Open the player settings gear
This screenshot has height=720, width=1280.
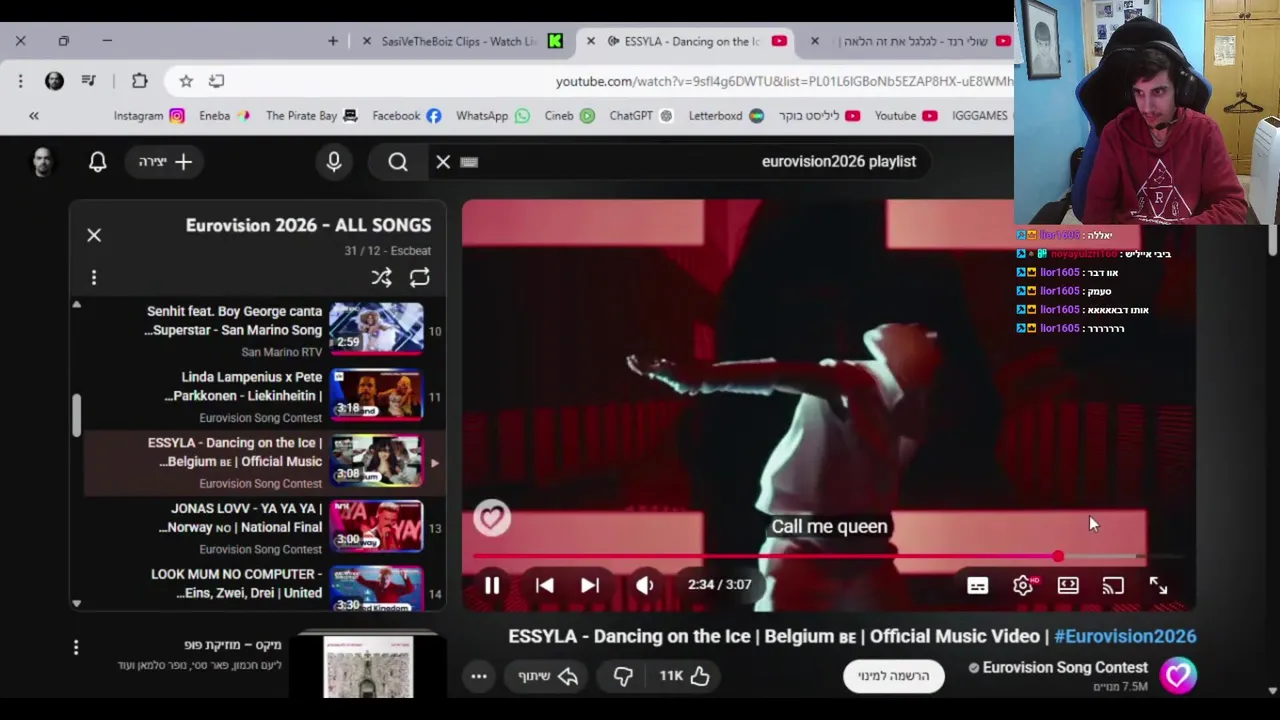tap(1023, 586)
